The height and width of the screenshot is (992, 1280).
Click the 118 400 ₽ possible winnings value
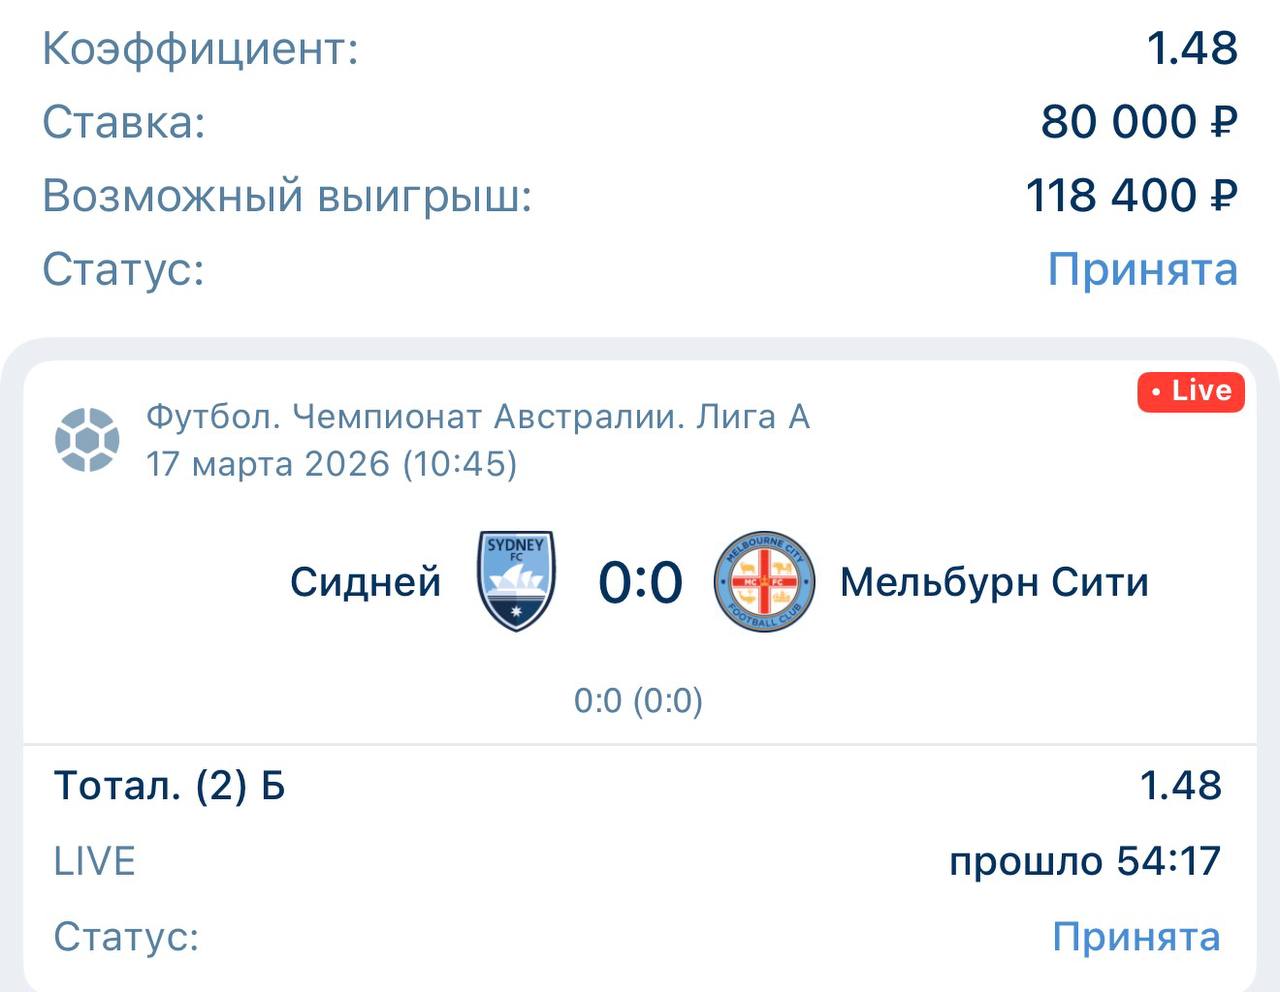1131,196
